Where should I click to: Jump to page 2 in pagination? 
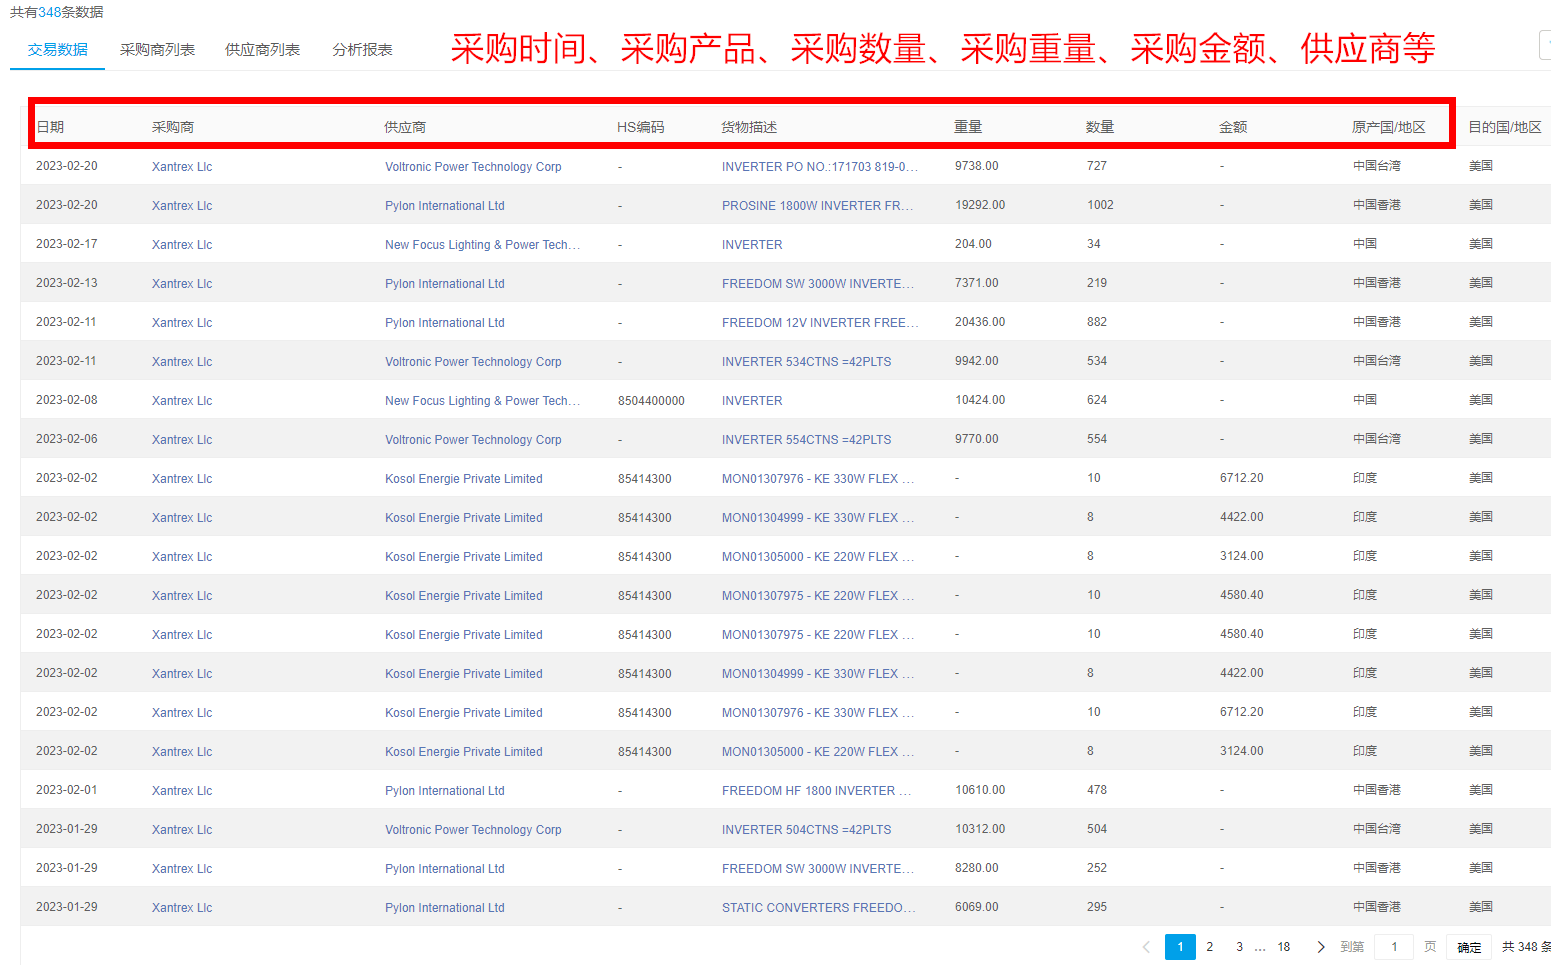[x=1210, y=947]
